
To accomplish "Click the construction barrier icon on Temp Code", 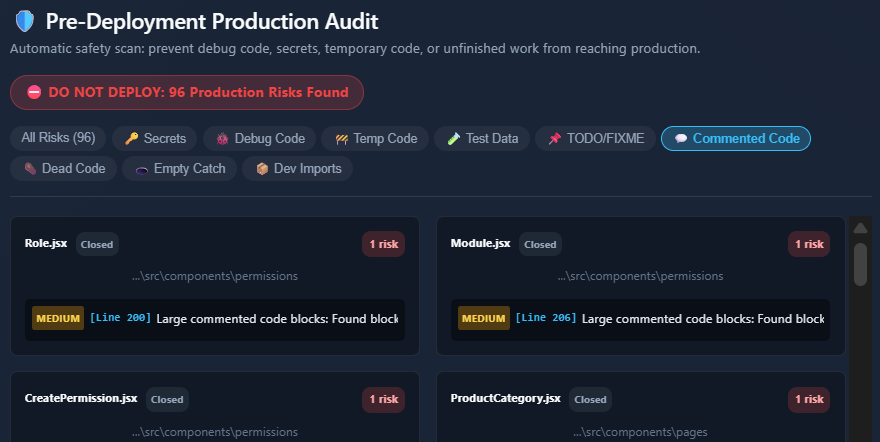I will point(341,139).
